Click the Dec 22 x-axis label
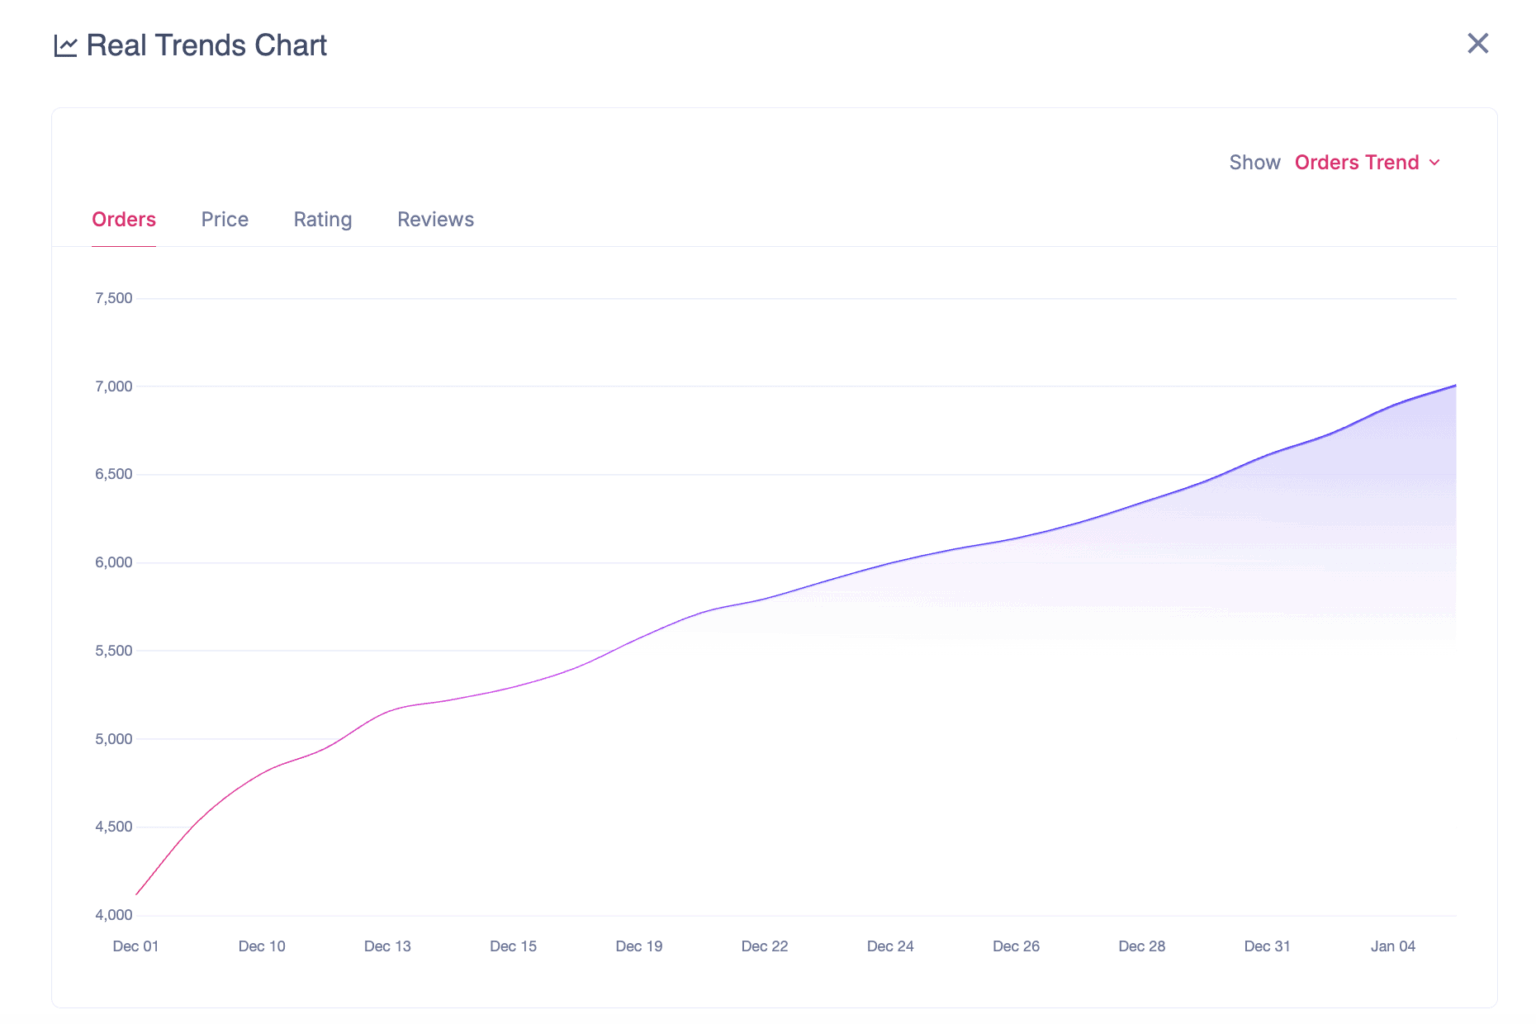The image size is (1536, 1024). [x=764, y=946]
